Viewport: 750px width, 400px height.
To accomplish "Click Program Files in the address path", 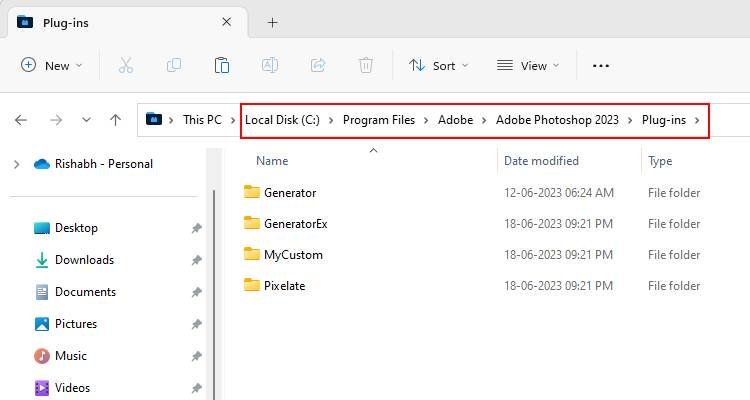I will coord(378,120).
